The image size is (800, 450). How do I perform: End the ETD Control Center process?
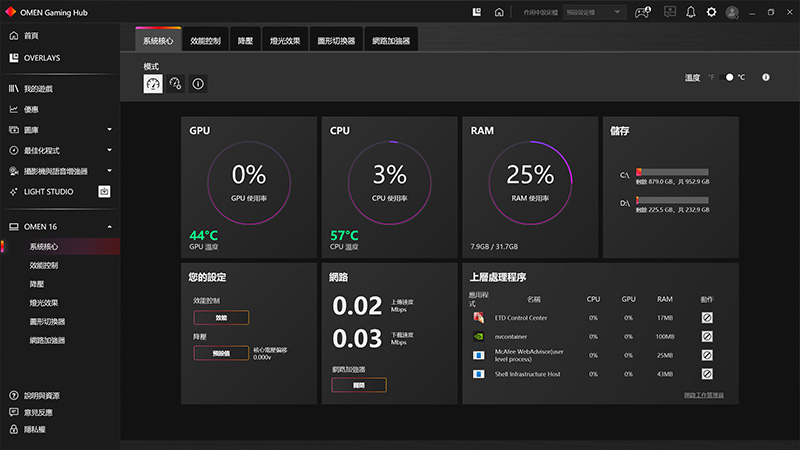(x=706, y=318)
